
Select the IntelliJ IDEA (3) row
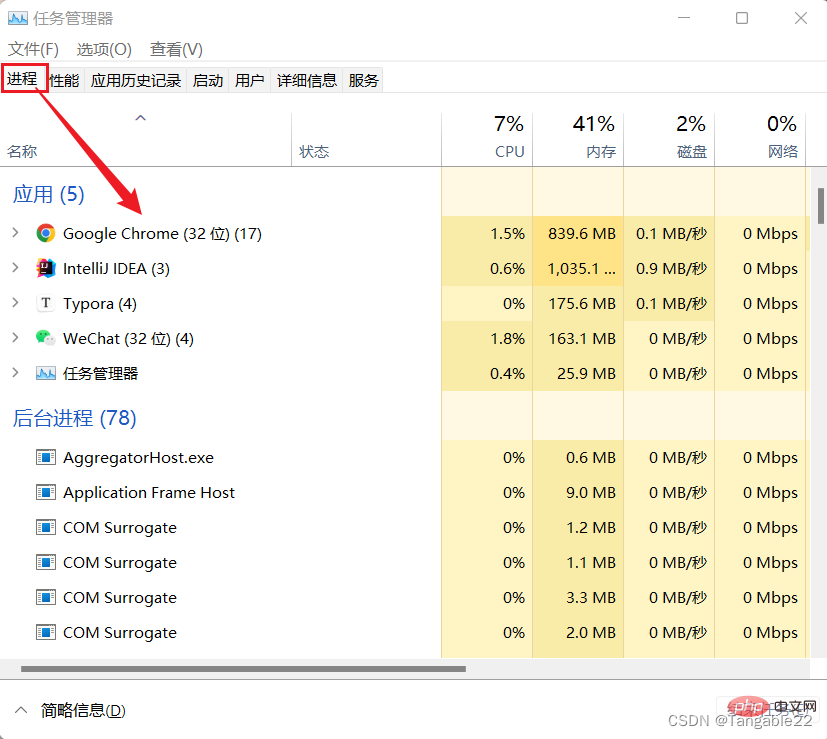tap(403, 268)
